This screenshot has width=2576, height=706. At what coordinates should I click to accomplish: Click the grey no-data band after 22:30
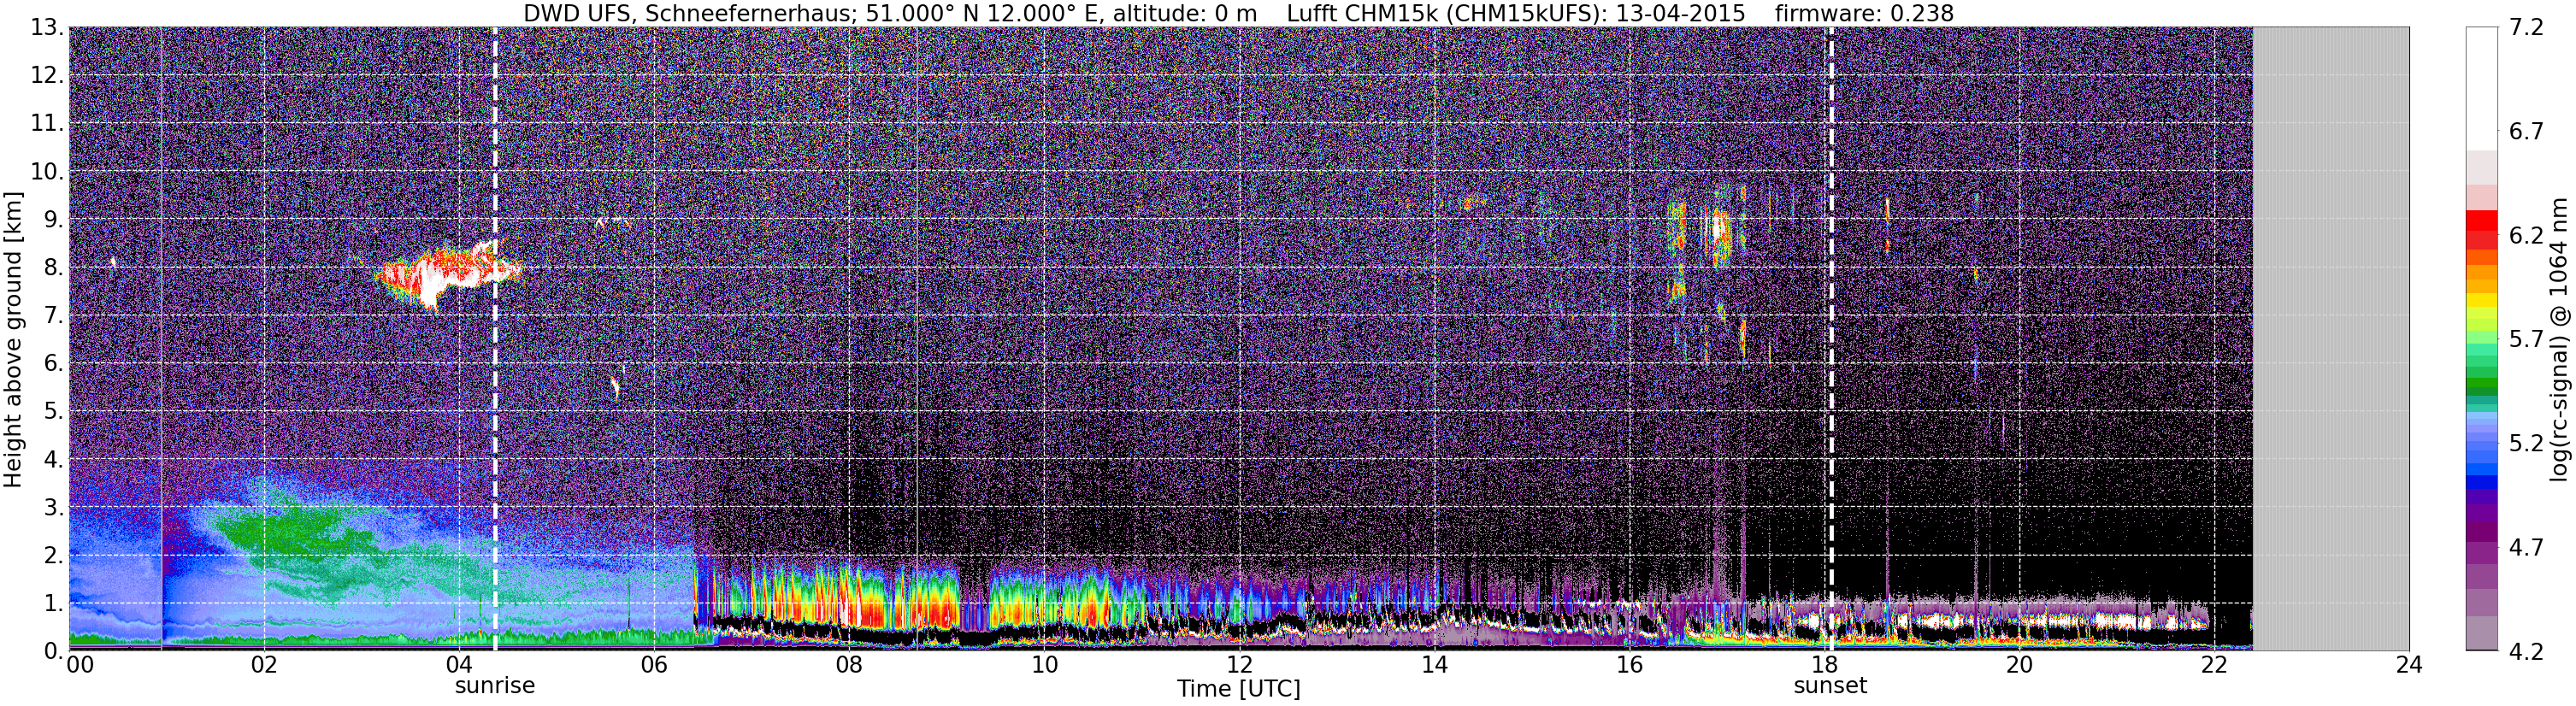tap(2330, 339)
